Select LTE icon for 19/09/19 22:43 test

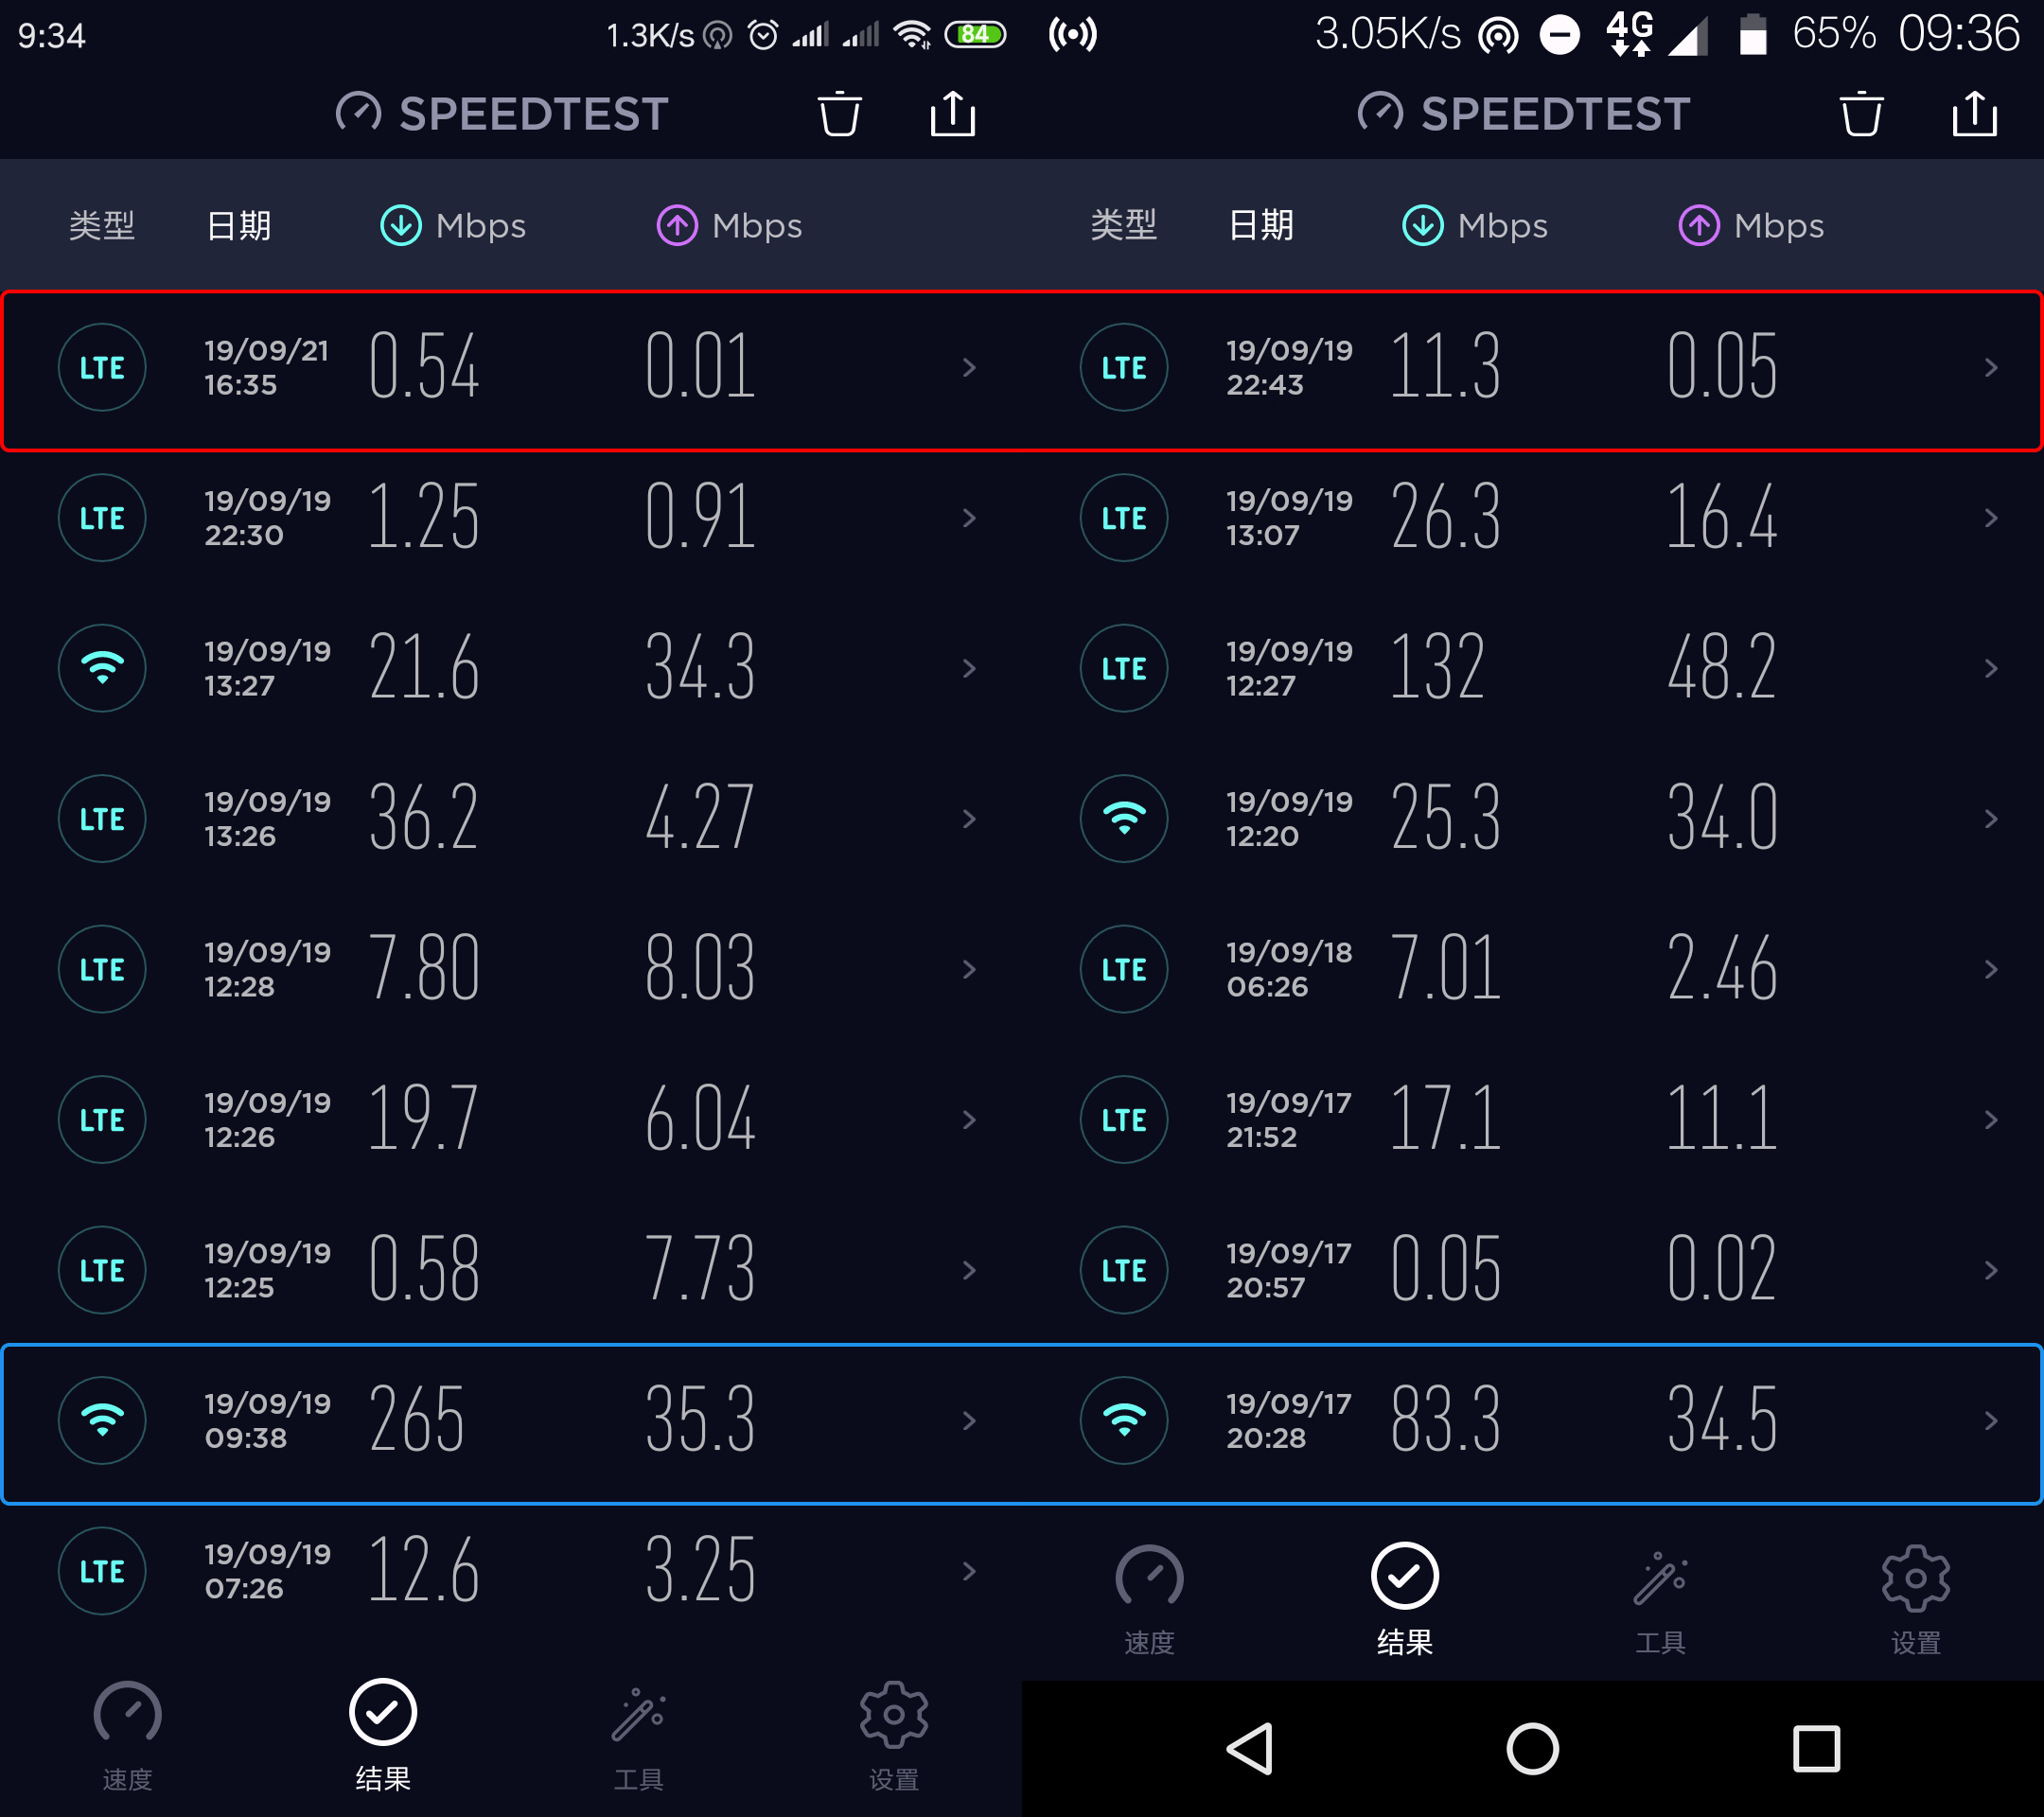click(x=1124, y=367)
